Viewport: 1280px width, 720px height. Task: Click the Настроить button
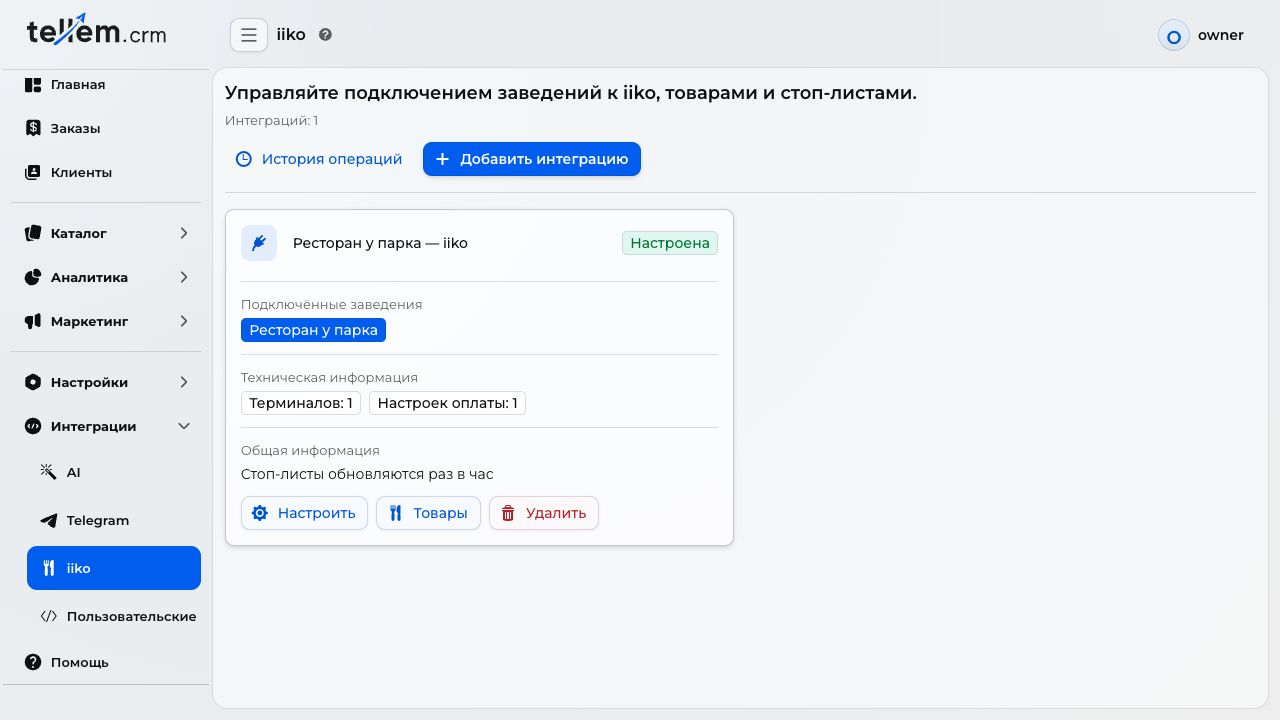pyautogui.click(x=304, y=513)
